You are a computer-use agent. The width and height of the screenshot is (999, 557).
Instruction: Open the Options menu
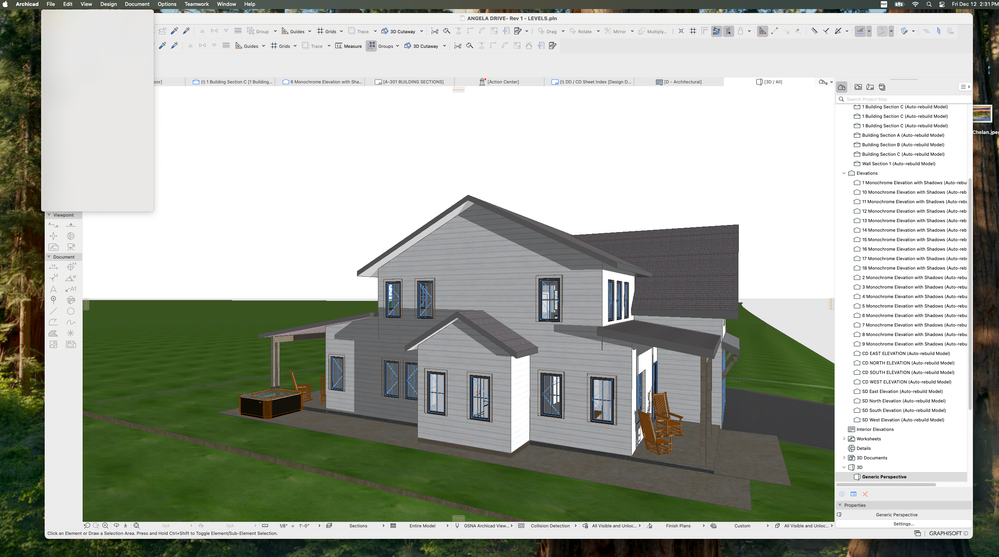pyautogui.click(x=167, y=4)
